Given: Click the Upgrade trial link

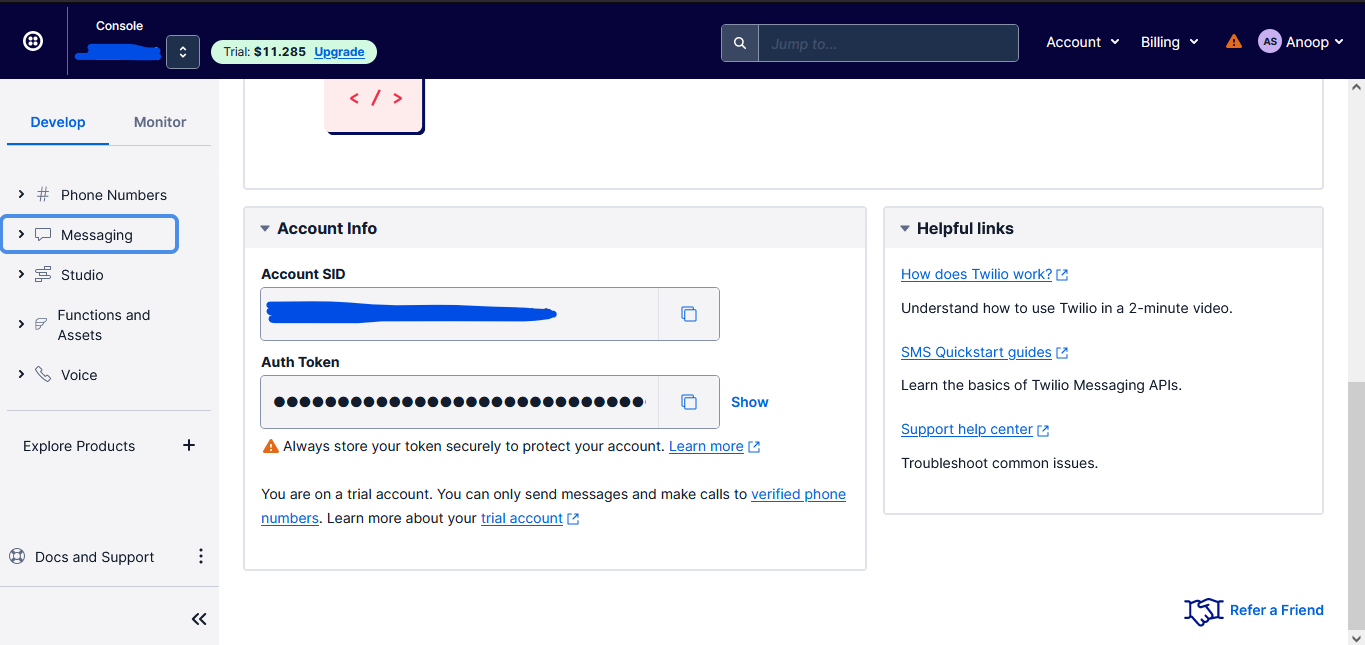Looking at the screenshot, I should tap(339, 51).
